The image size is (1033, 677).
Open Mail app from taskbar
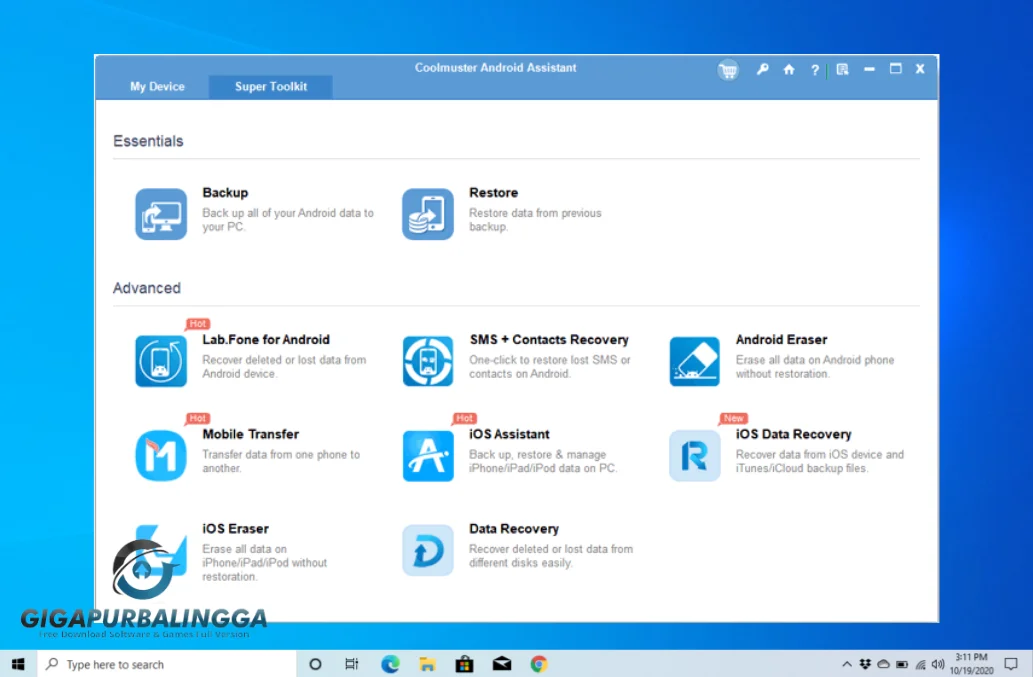point(502,664)
